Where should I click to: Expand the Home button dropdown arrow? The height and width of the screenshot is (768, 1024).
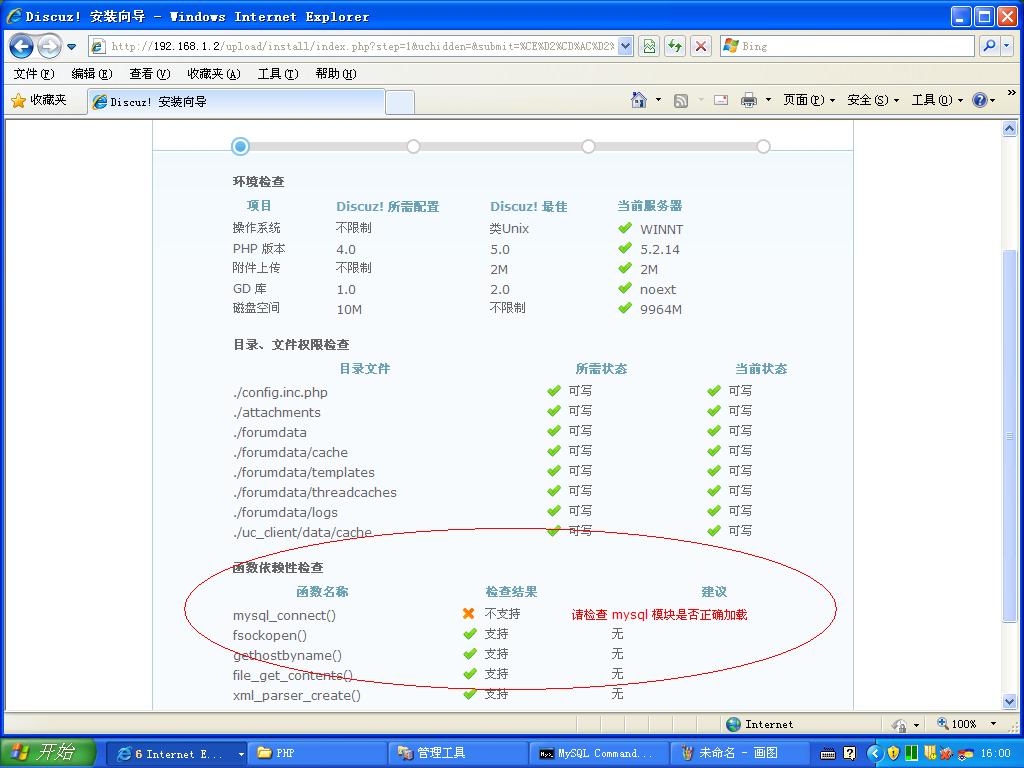point(658,100)
